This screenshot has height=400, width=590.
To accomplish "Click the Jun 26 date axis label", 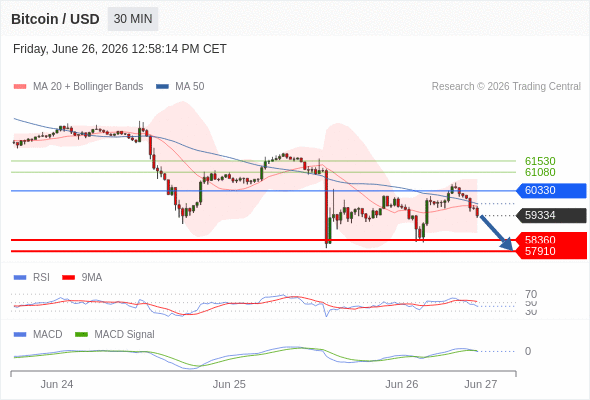I will [x=401, y=385].
